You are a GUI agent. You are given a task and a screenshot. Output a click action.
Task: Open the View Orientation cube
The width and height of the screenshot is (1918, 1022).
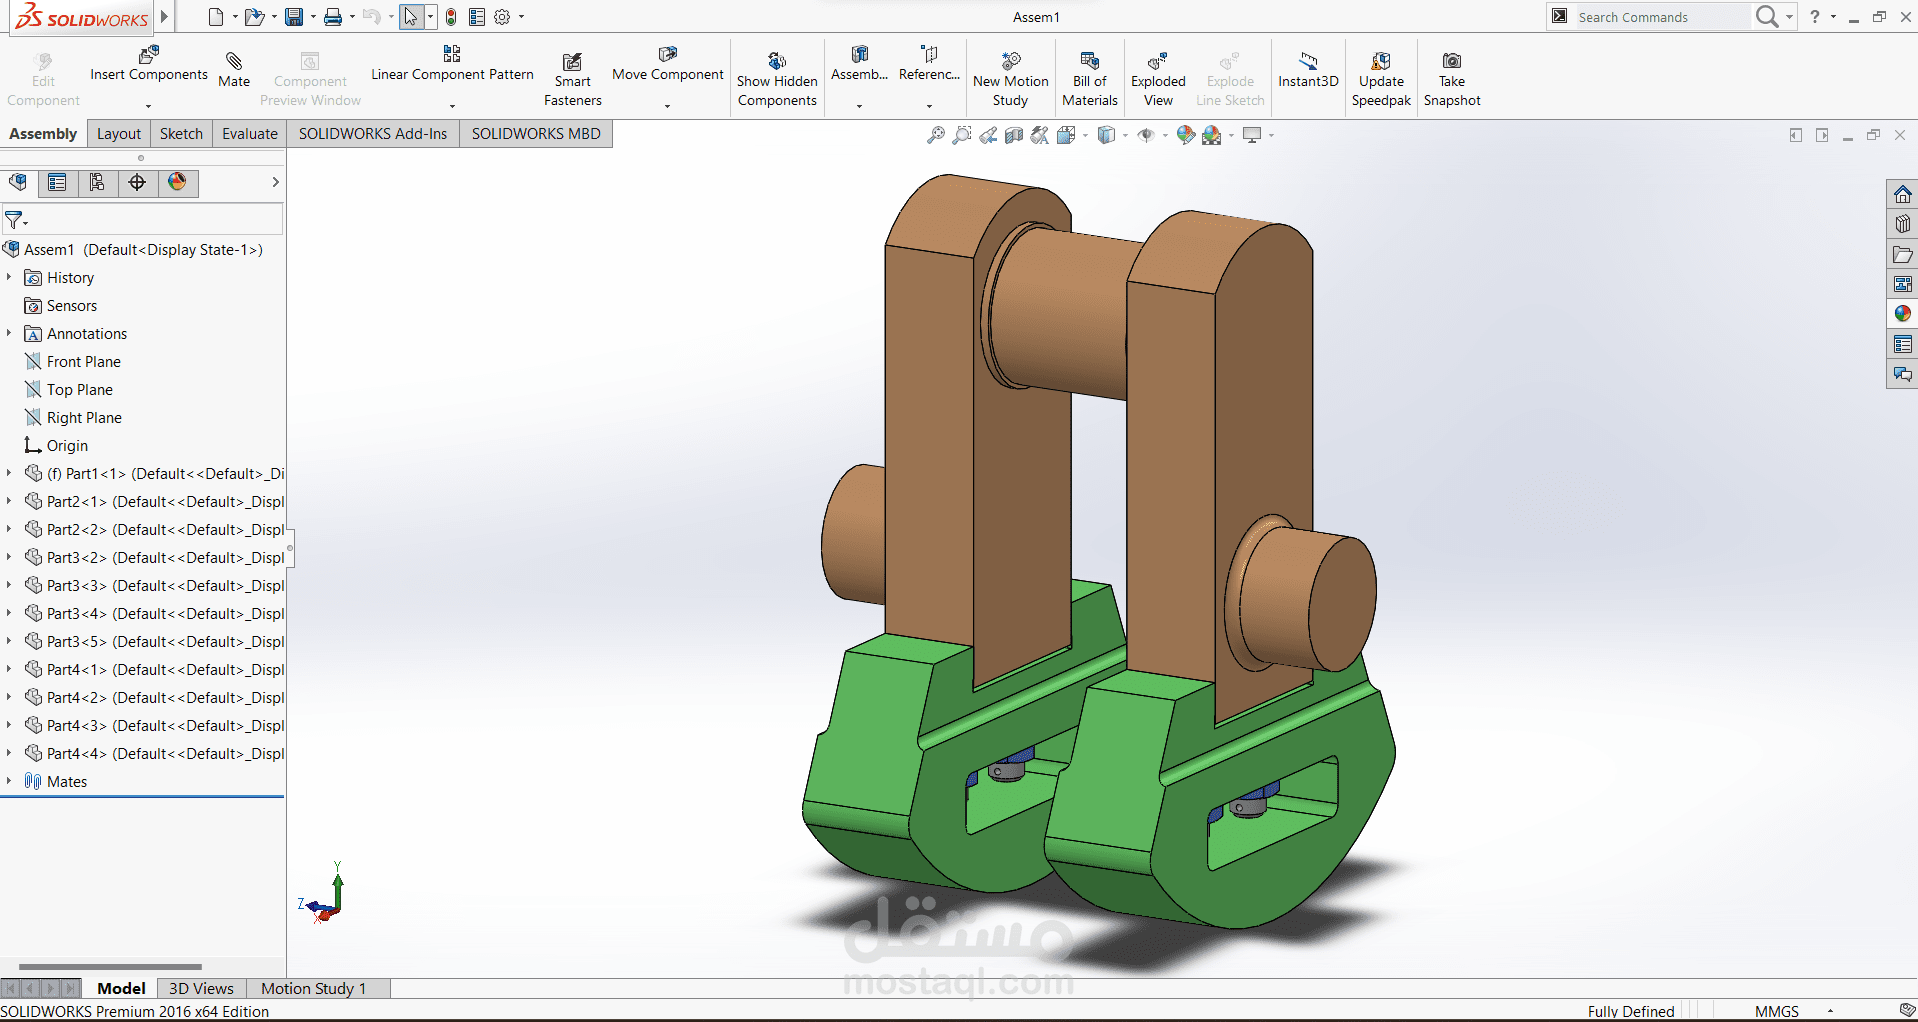click(x=1067, y=135)
